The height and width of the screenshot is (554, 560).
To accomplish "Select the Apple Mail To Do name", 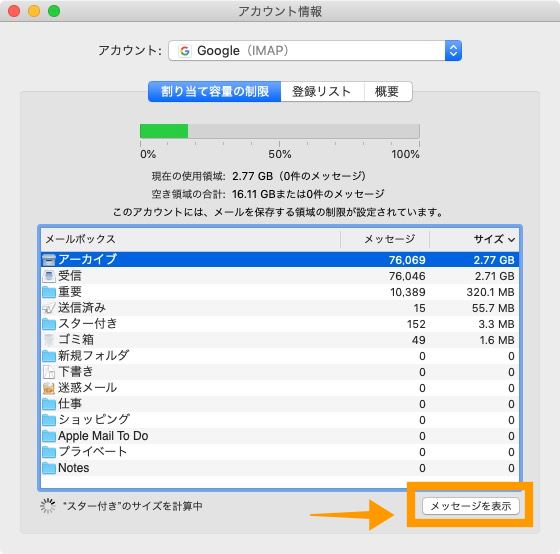I will pos(103,436).
